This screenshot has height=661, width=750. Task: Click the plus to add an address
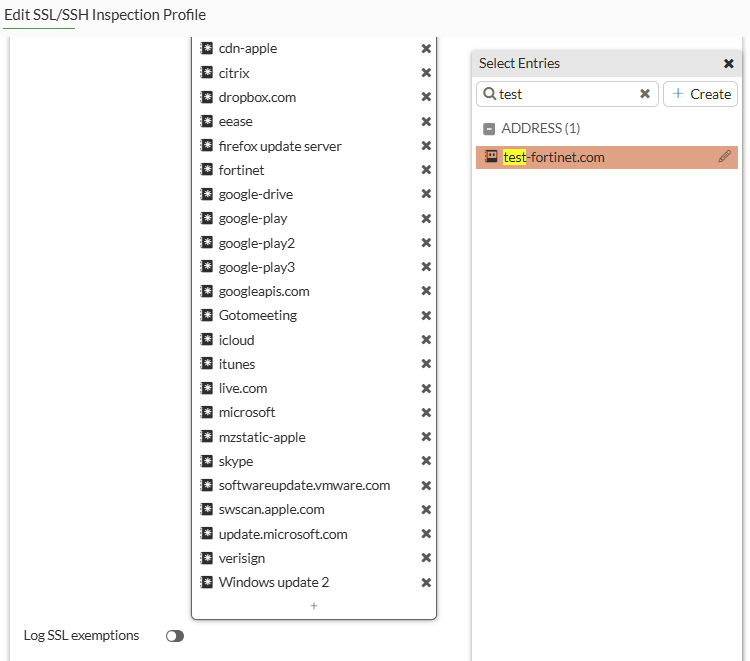pos(313,606)
